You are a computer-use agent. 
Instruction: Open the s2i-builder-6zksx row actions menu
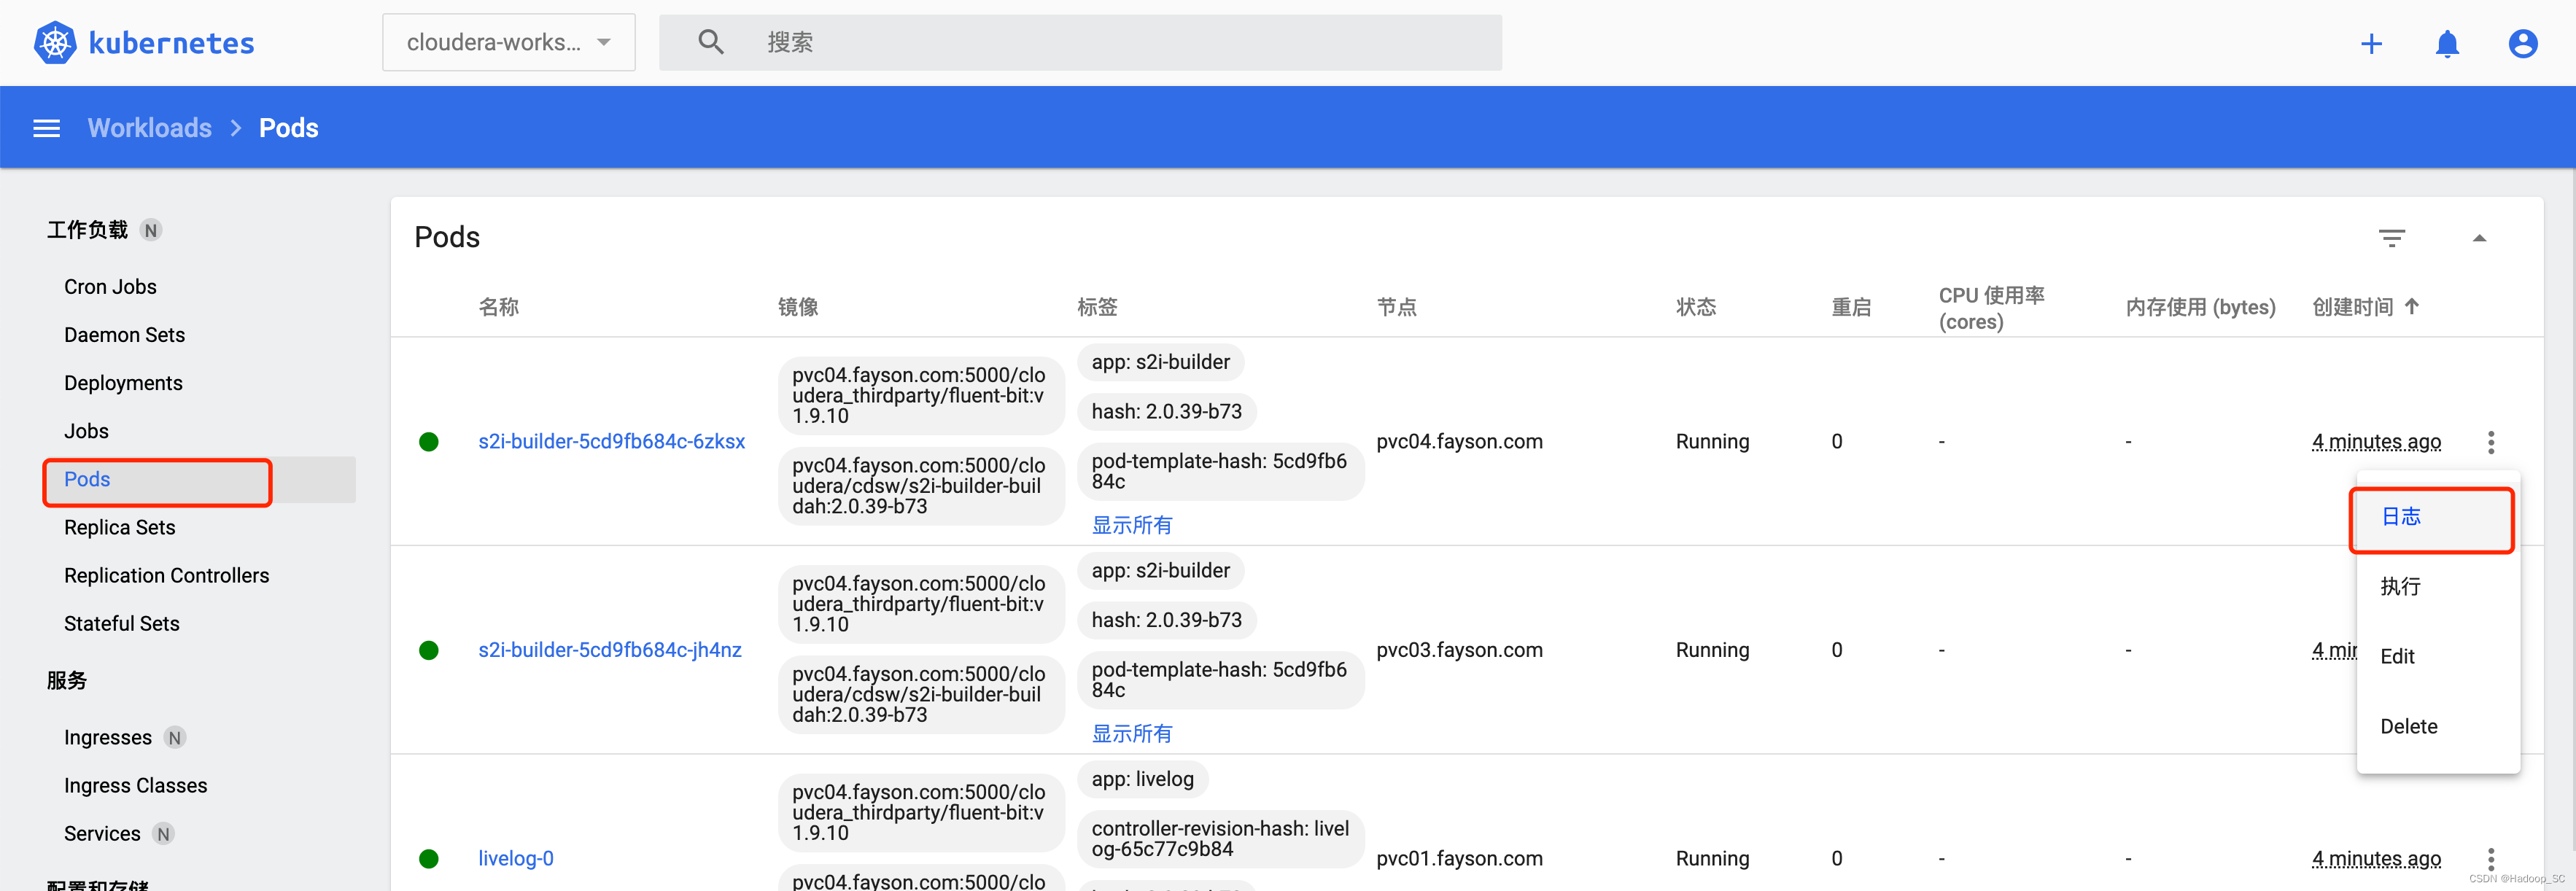[x=2490, y=441]
